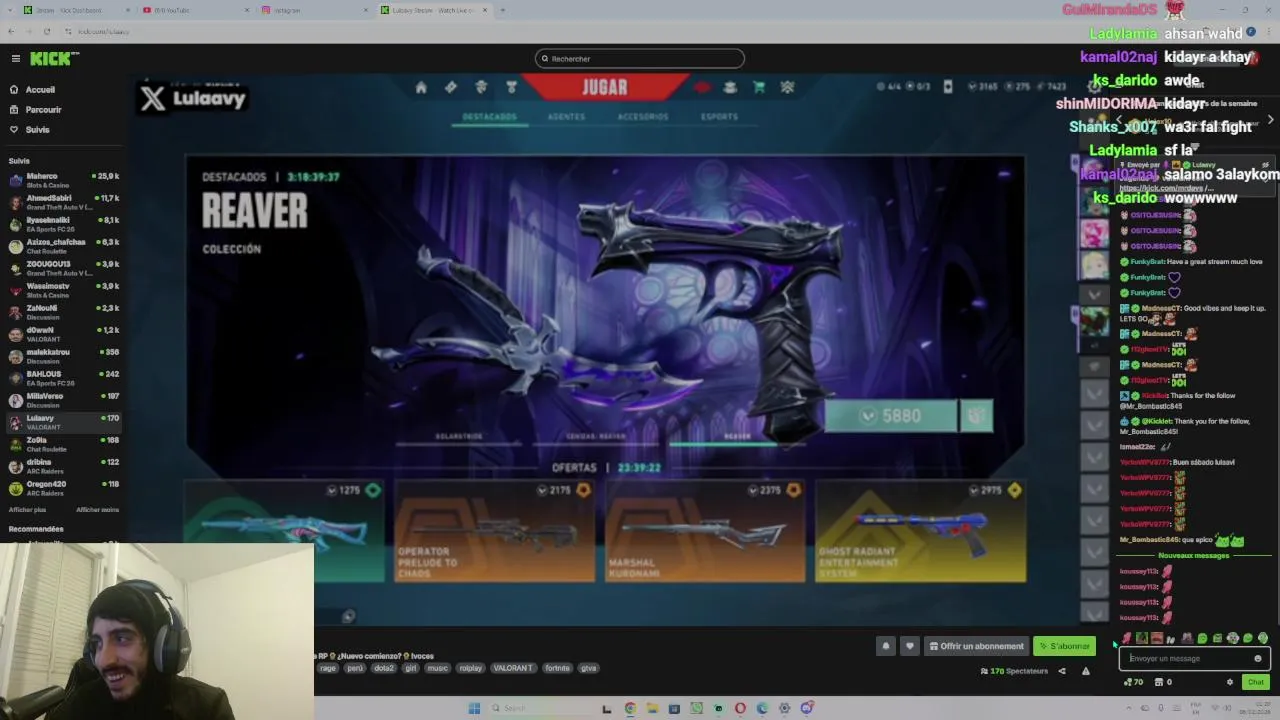Focus the Rechercher search box
The image size is (1280, 720).
(x=640, y=59)
